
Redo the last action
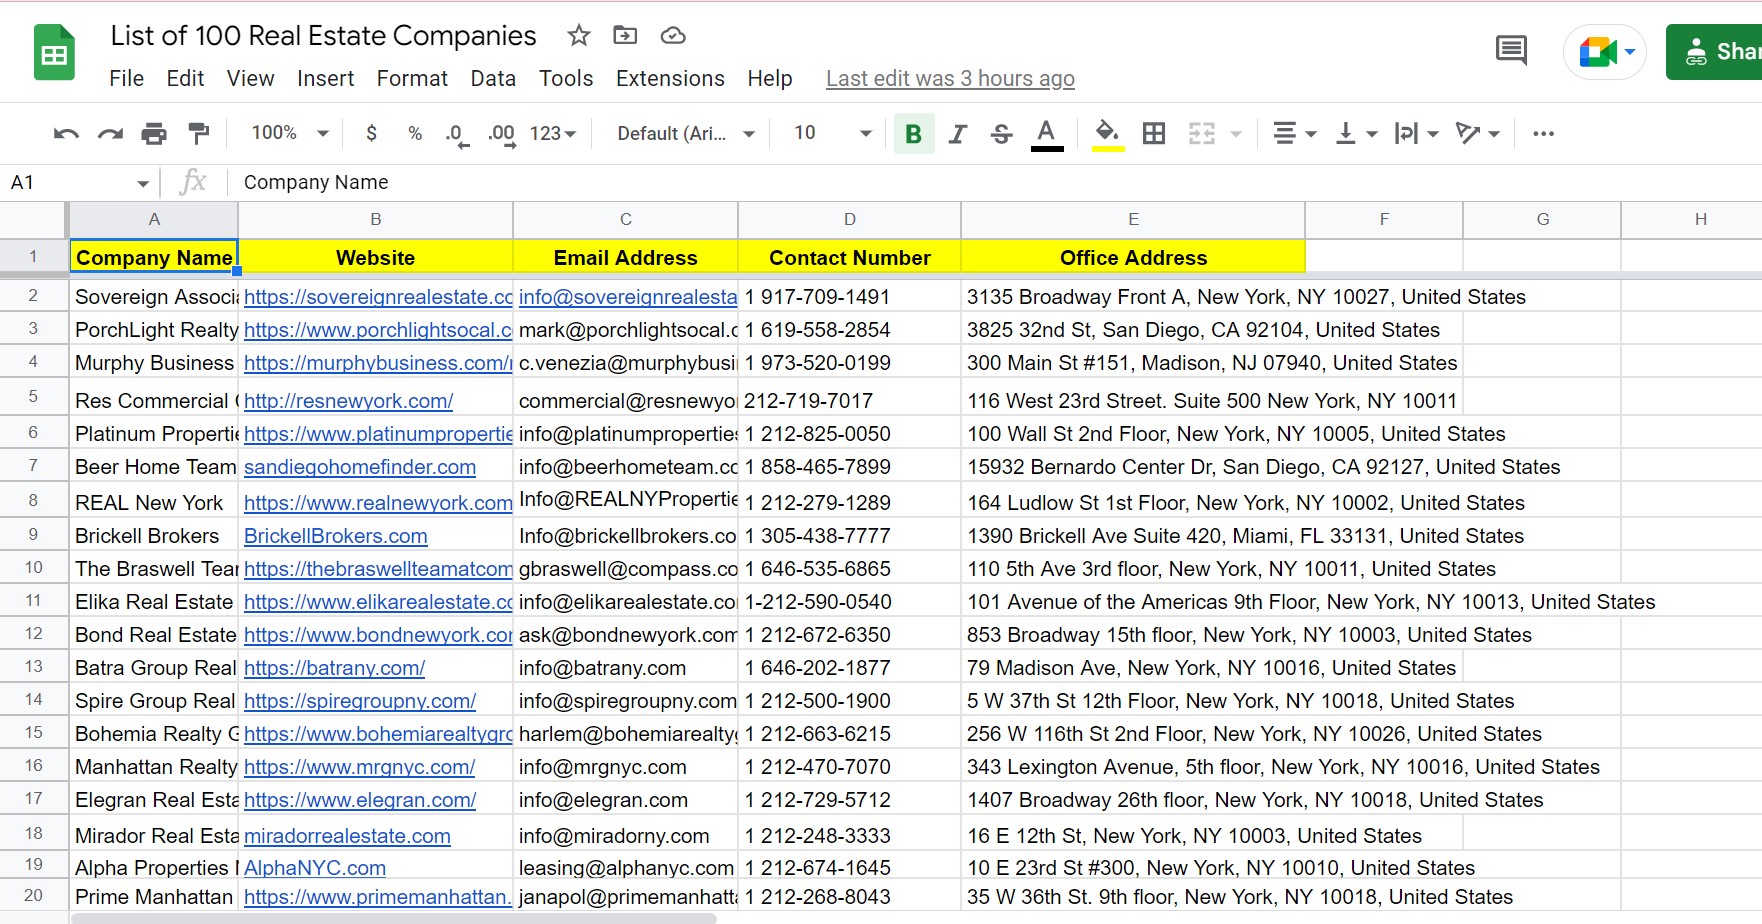(x=110, y=133)
